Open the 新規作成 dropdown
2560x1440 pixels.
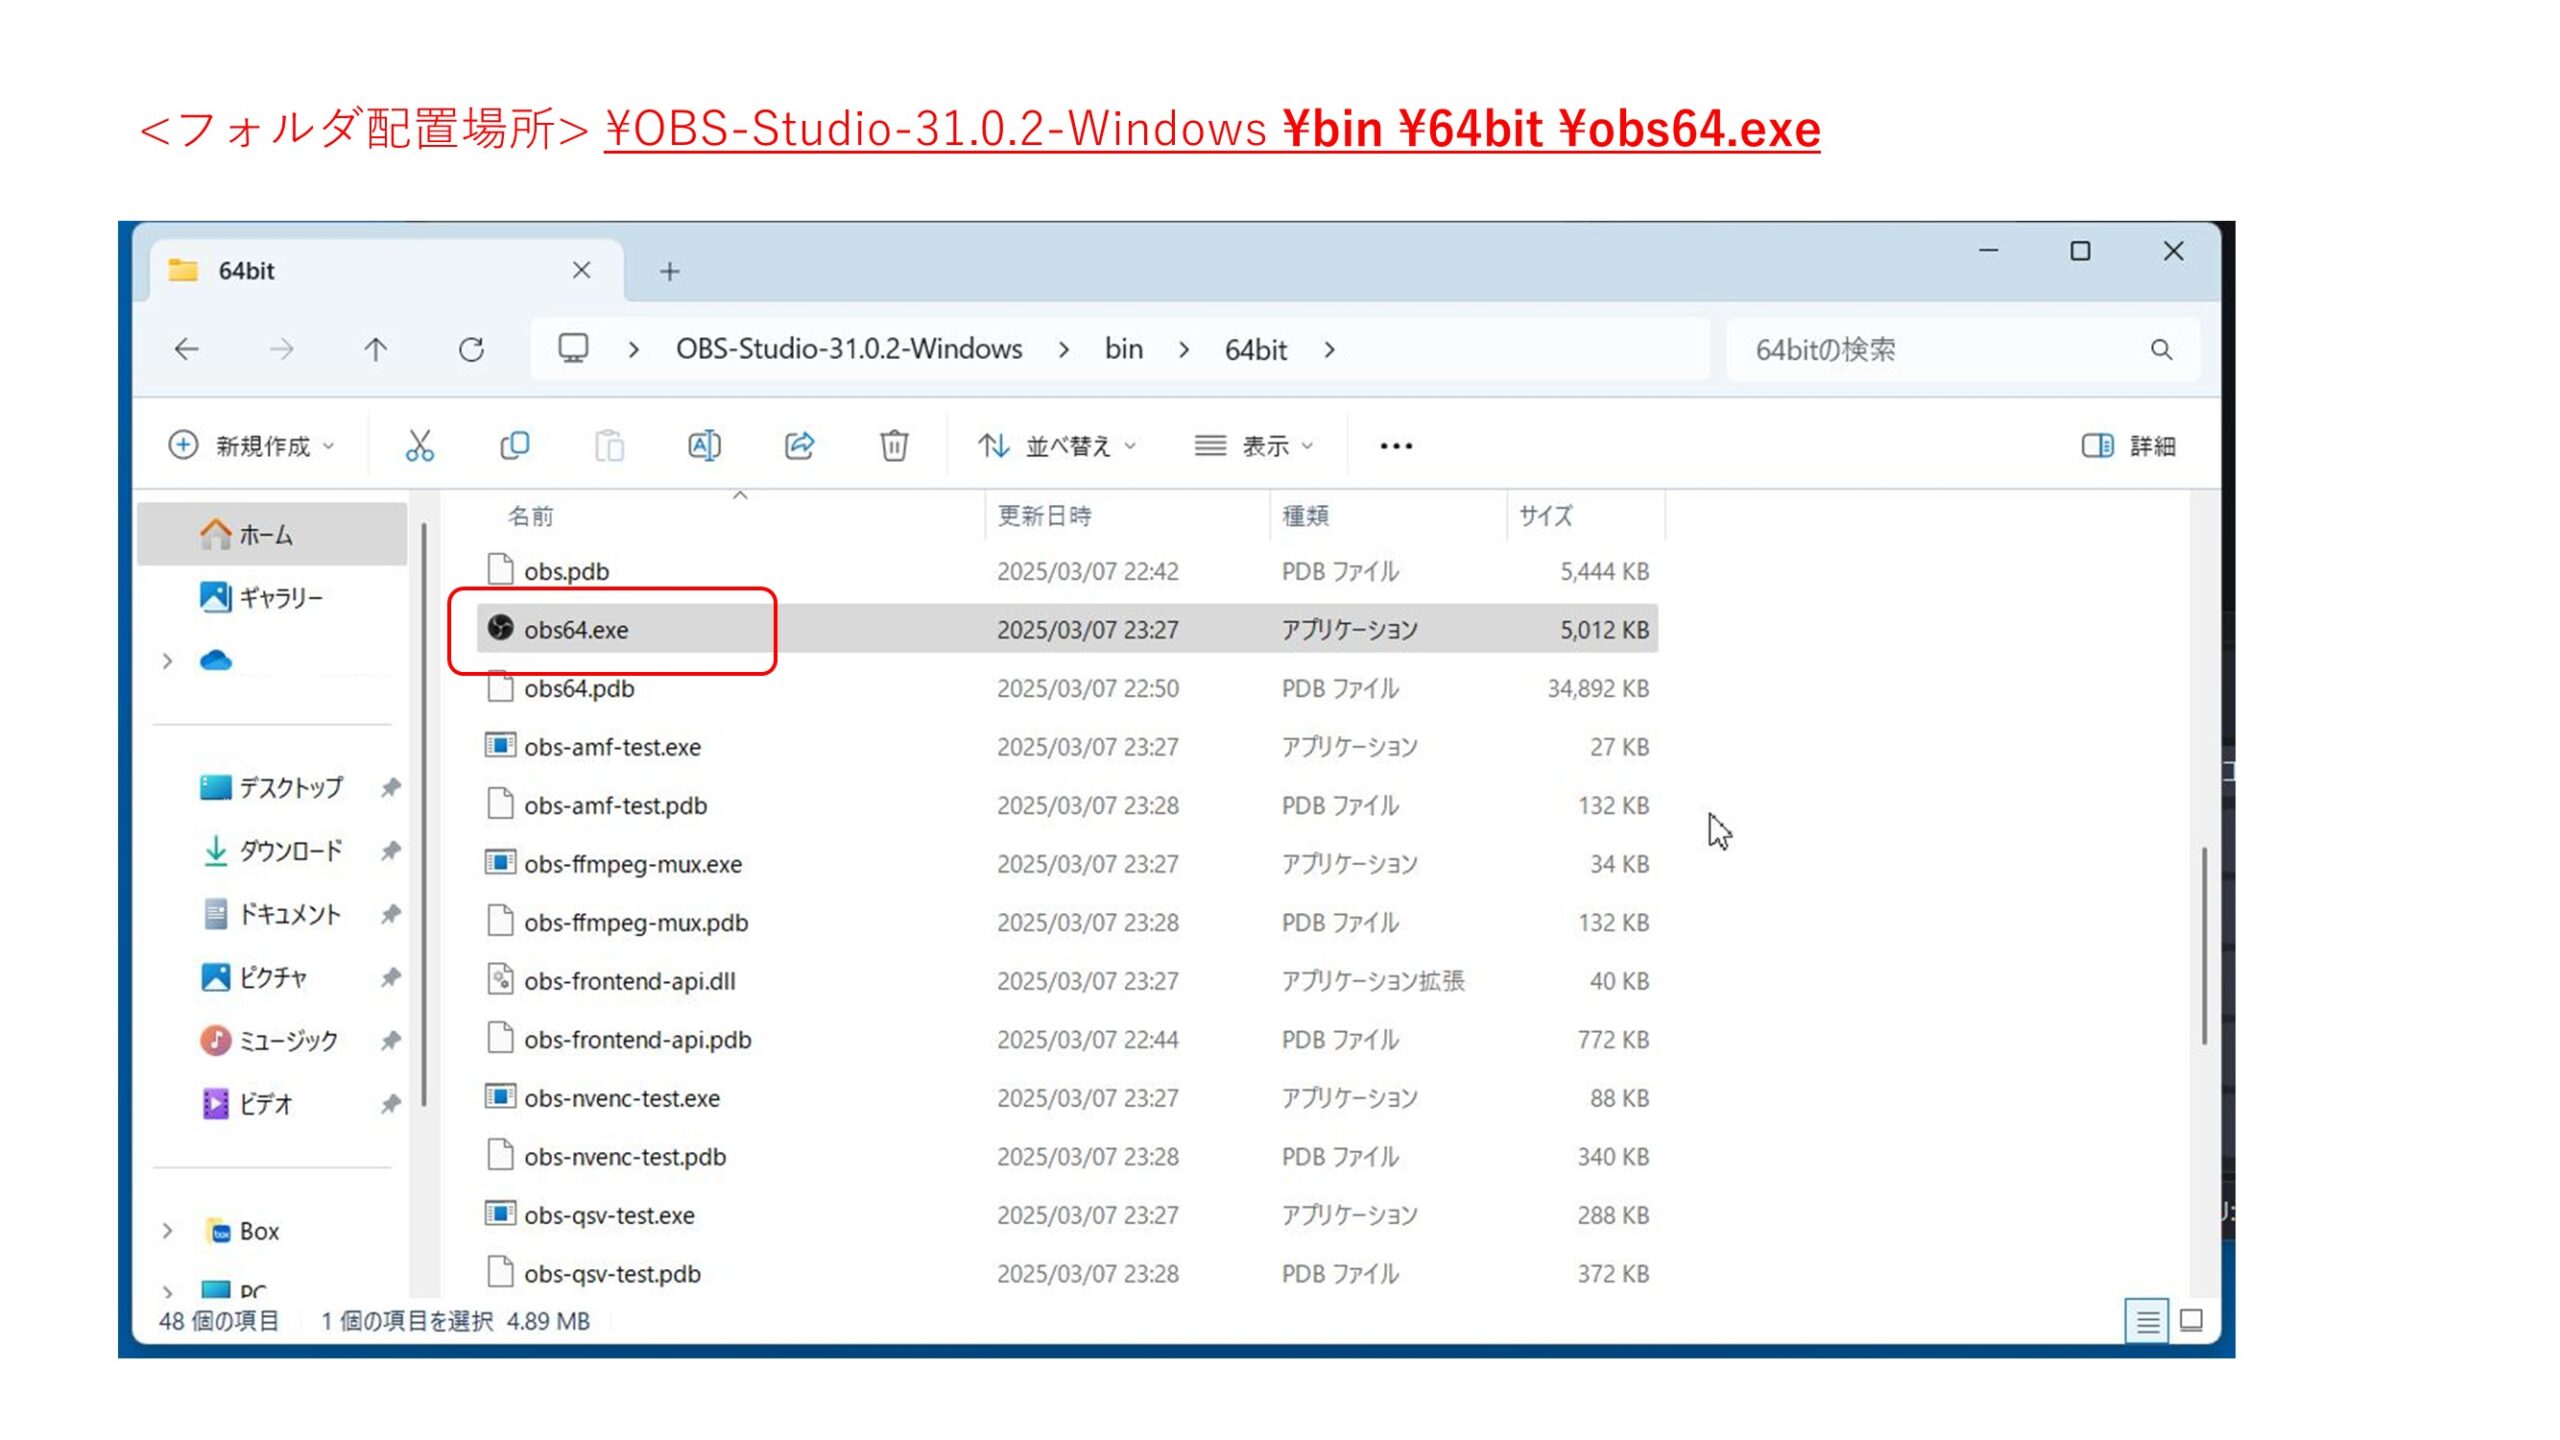coord(251,446)
